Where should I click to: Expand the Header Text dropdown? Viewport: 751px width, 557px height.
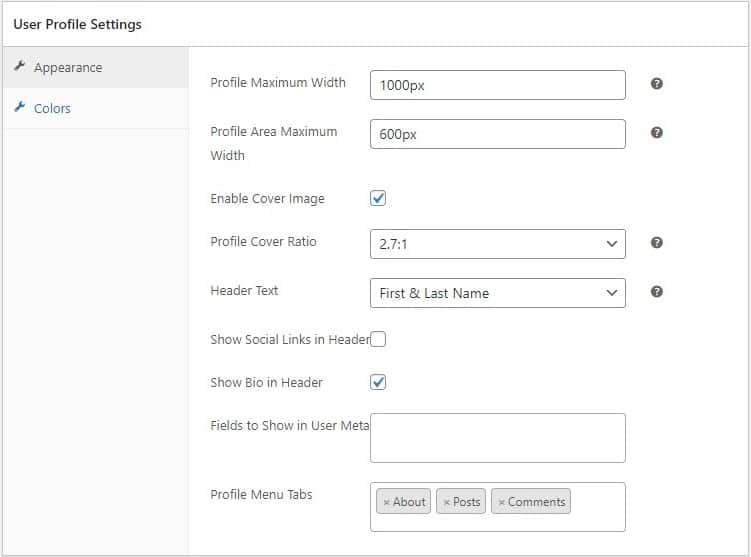[497, 292]
